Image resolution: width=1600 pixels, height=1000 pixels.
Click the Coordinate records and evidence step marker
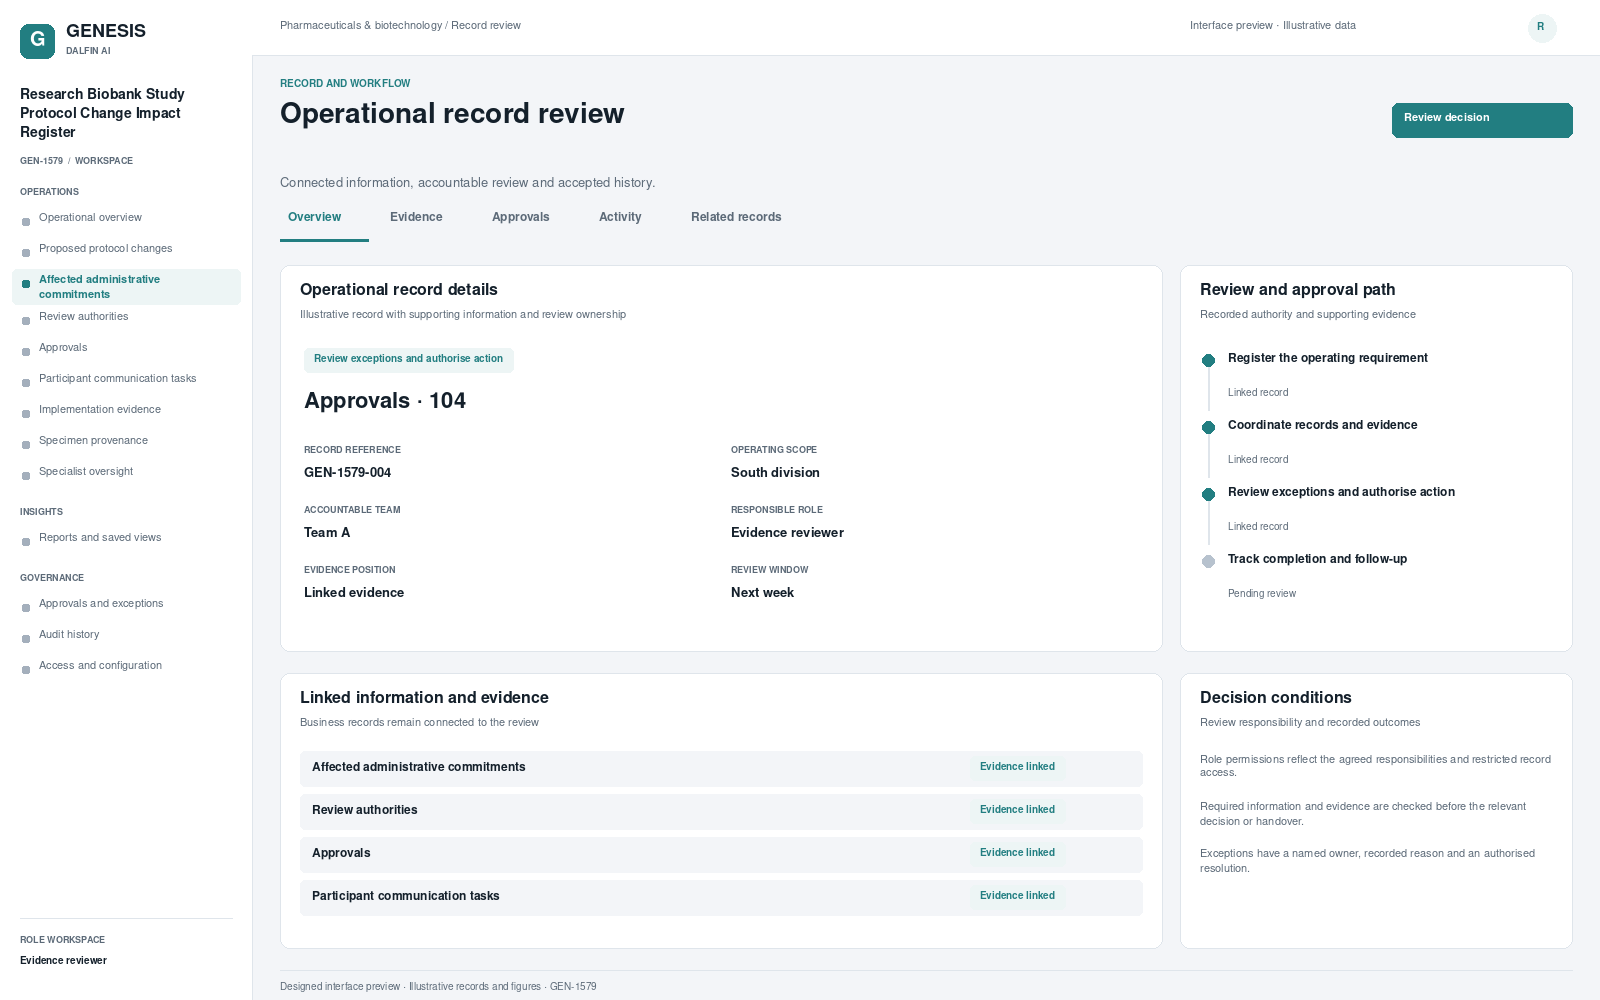pos(1208,427)
